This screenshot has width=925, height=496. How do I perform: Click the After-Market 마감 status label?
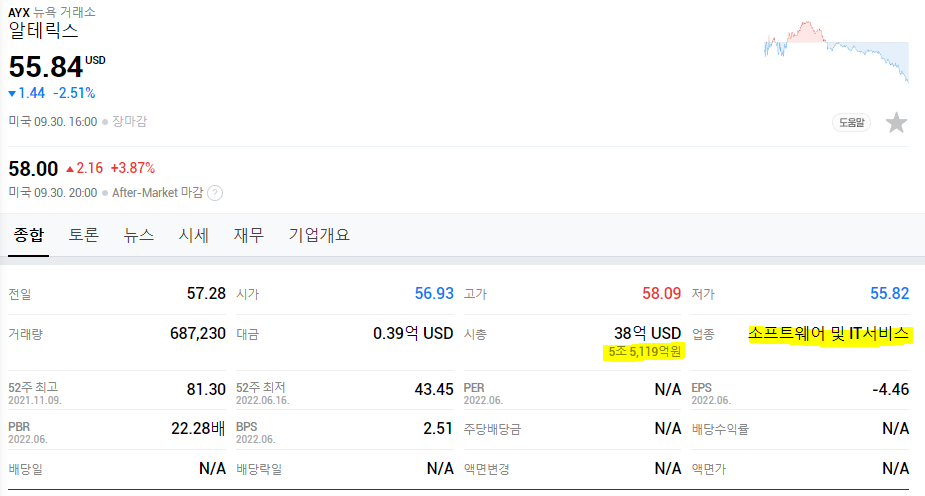pyautogui.click(x=158, y=193)
